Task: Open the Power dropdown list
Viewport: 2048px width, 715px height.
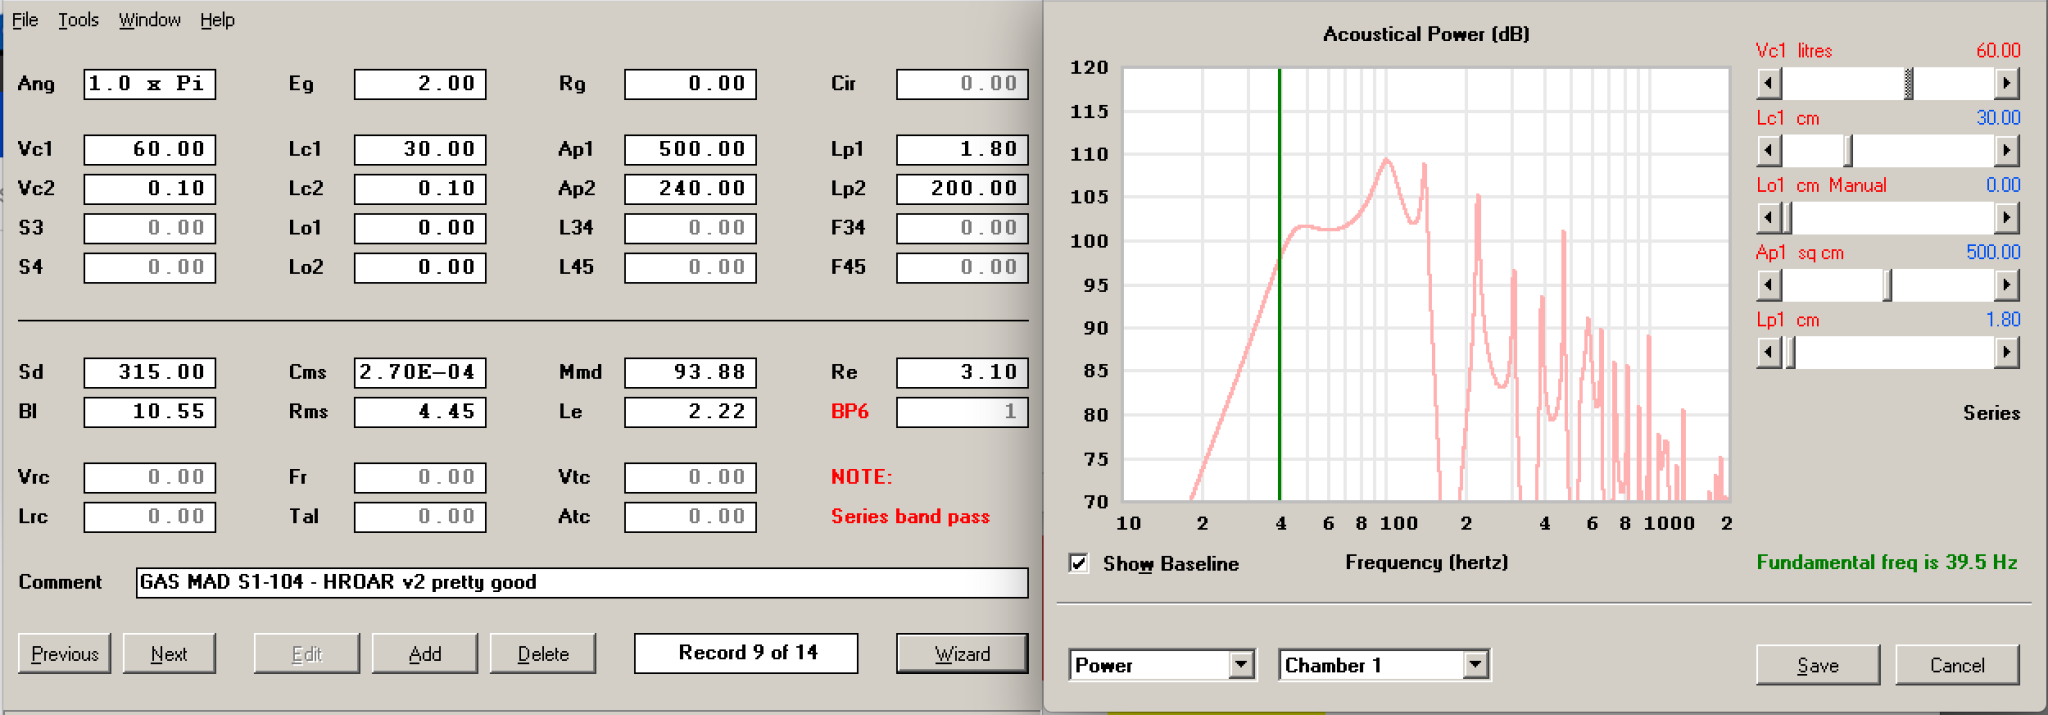Action: tap(1241, 665)
